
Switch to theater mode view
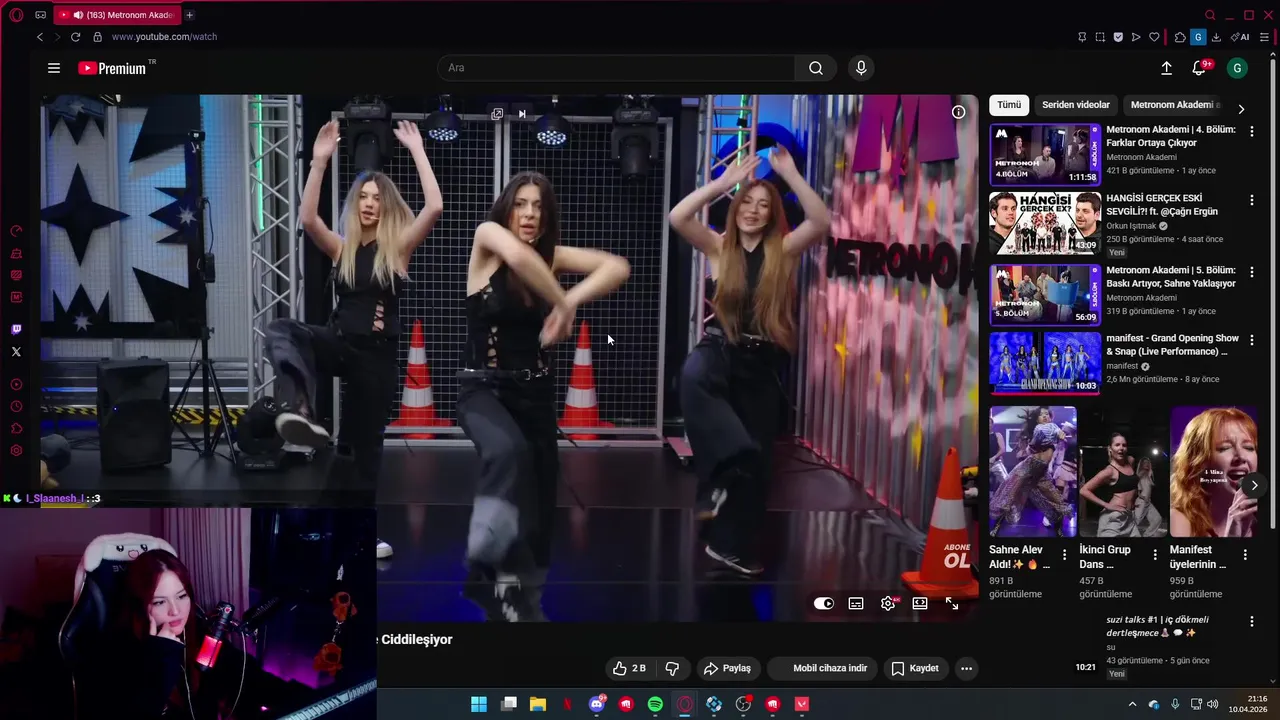[x=920, y=604]
